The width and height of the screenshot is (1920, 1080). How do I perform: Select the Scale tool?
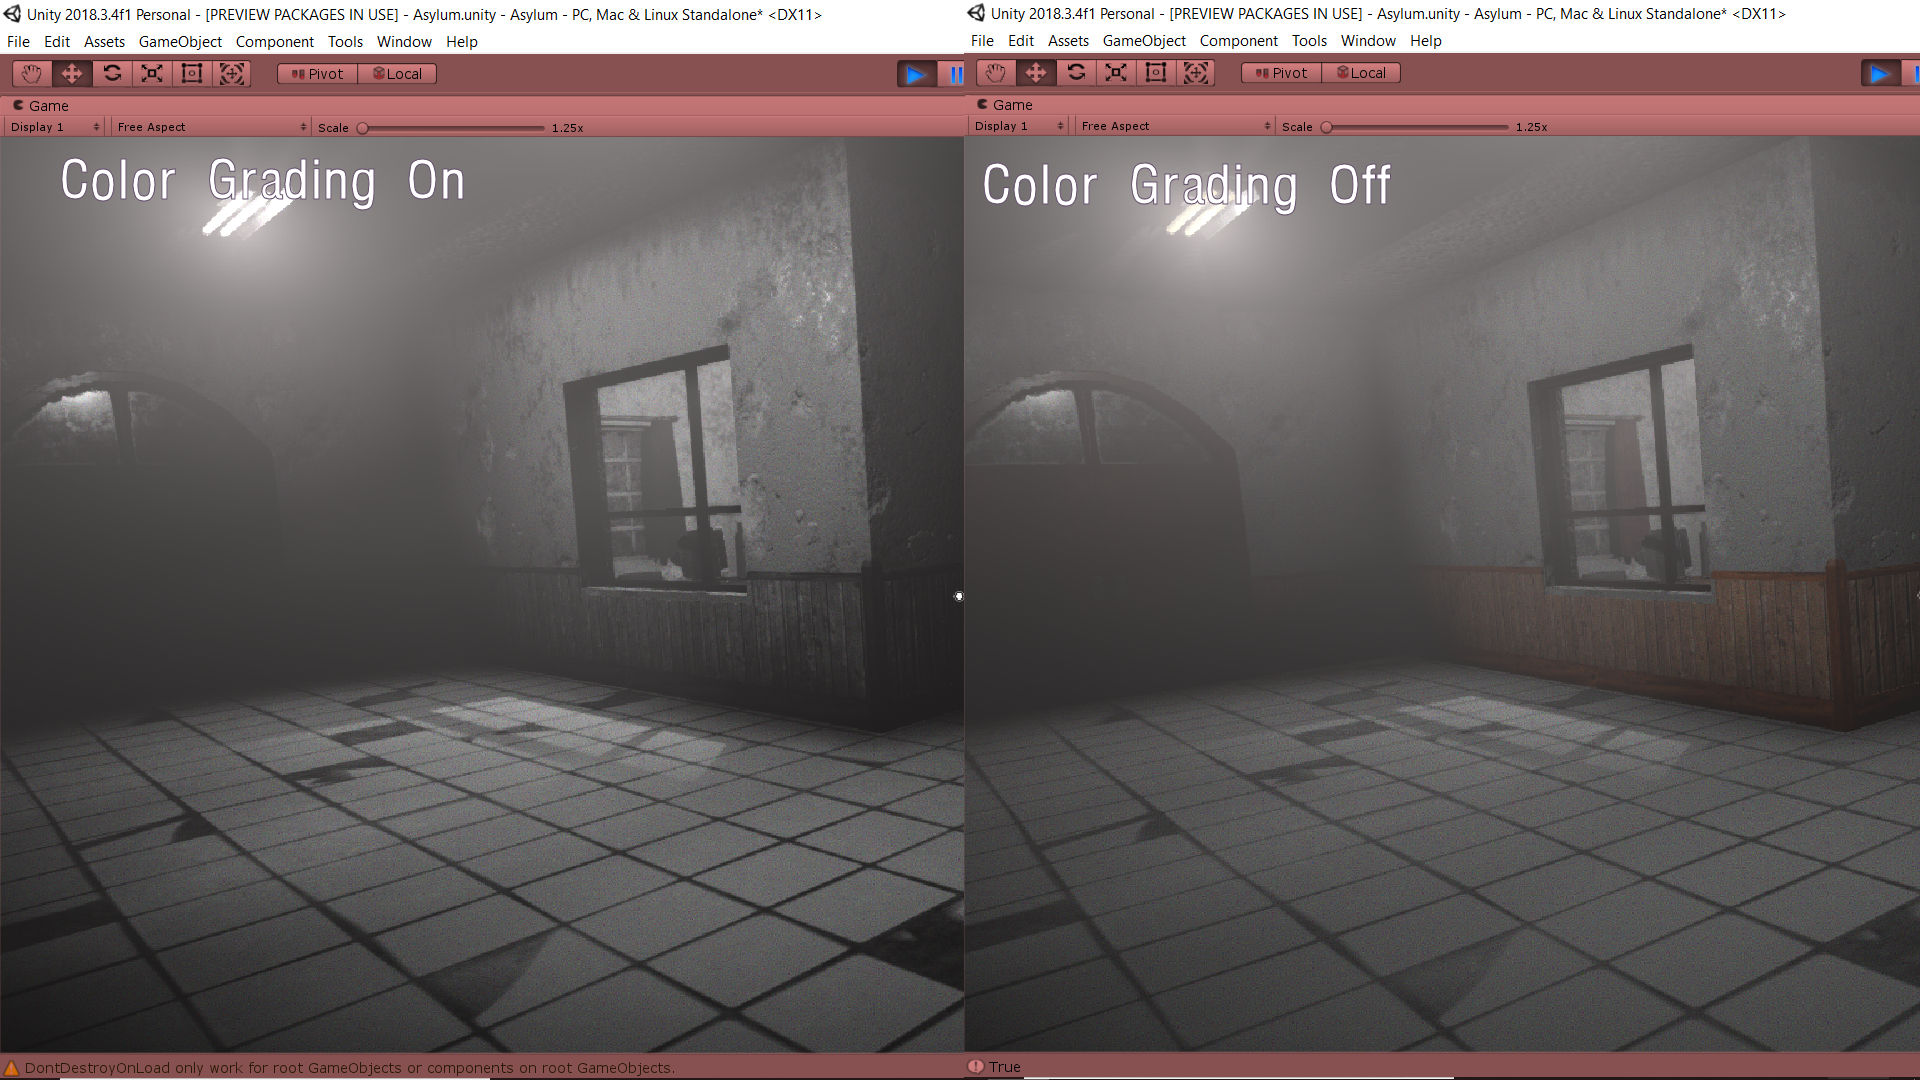pos(151,73)
